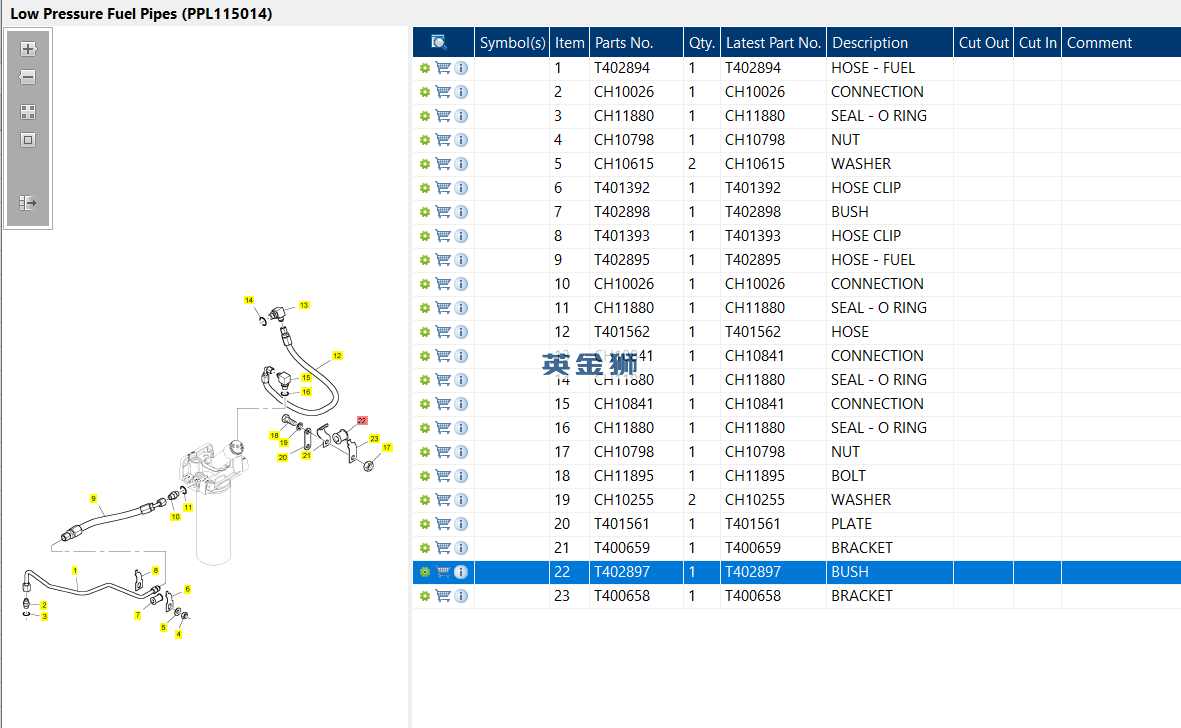Click T402897 in Latest Part No. column

coord(753,572)
